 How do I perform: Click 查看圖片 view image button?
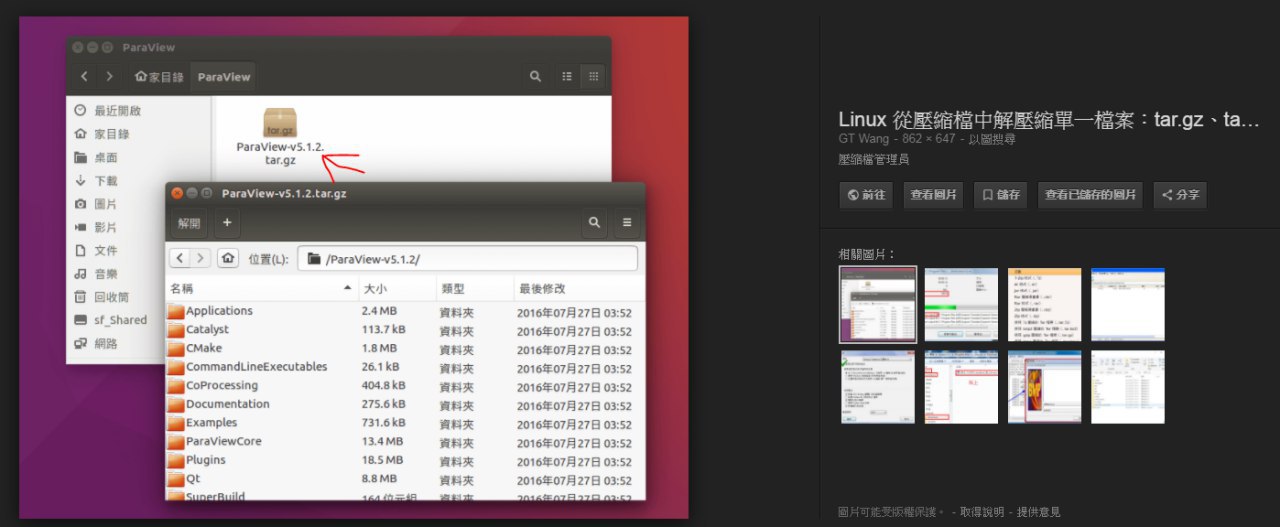[933, 195]
